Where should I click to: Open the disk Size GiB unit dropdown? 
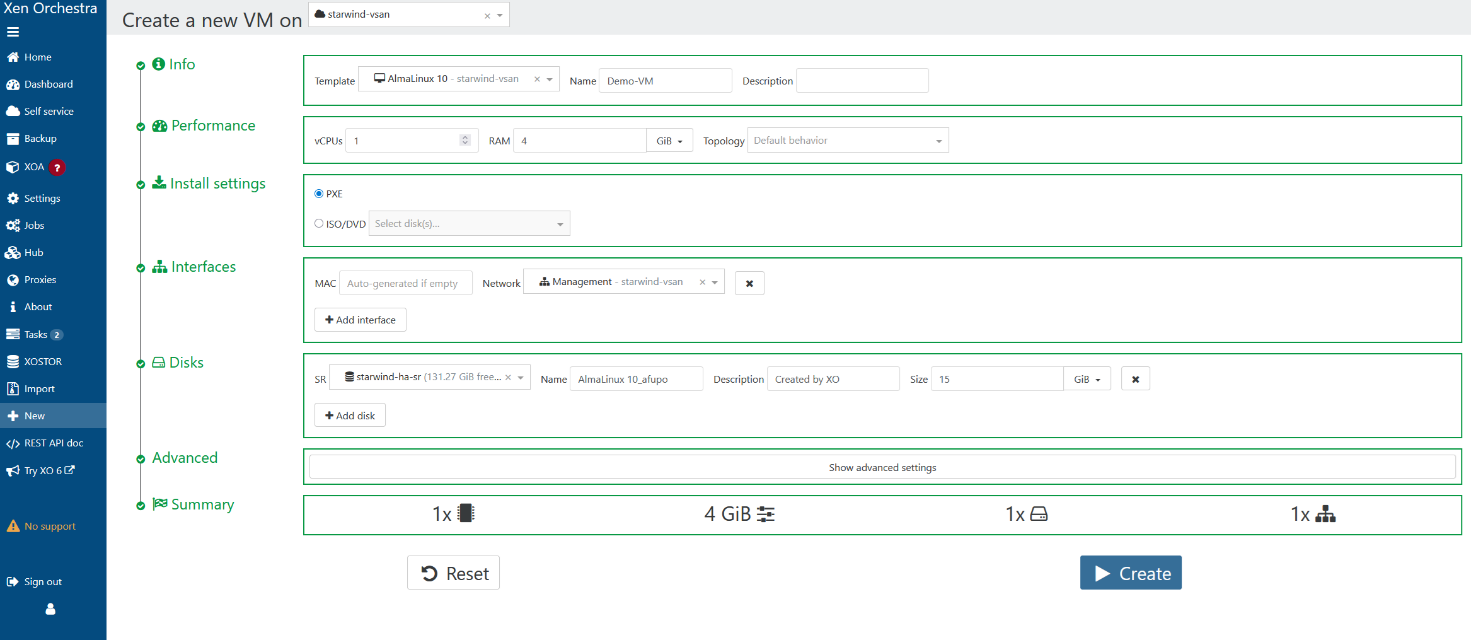tap(1087, 379)
